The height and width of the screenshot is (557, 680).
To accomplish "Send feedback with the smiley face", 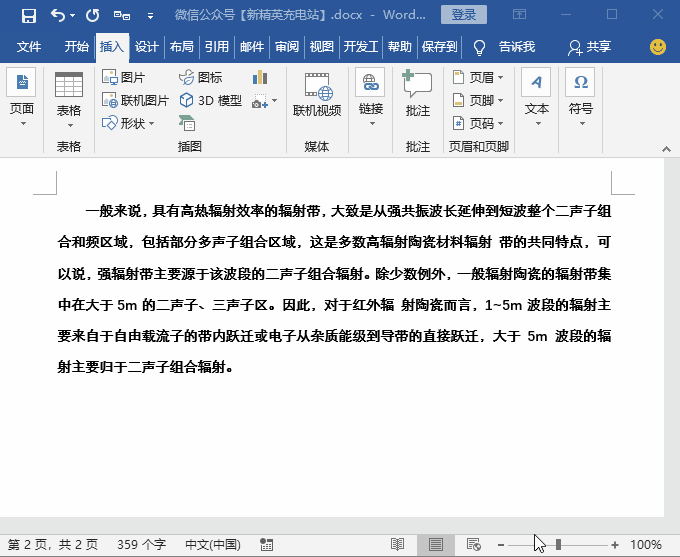I will (x=657, y=46).
